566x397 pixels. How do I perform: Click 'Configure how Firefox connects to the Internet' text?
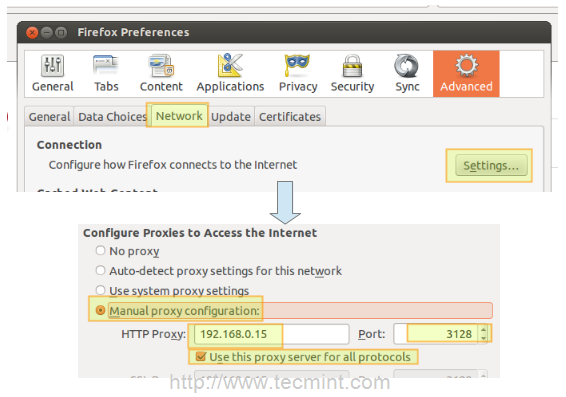pyautogui.click(x=173, y=165)
